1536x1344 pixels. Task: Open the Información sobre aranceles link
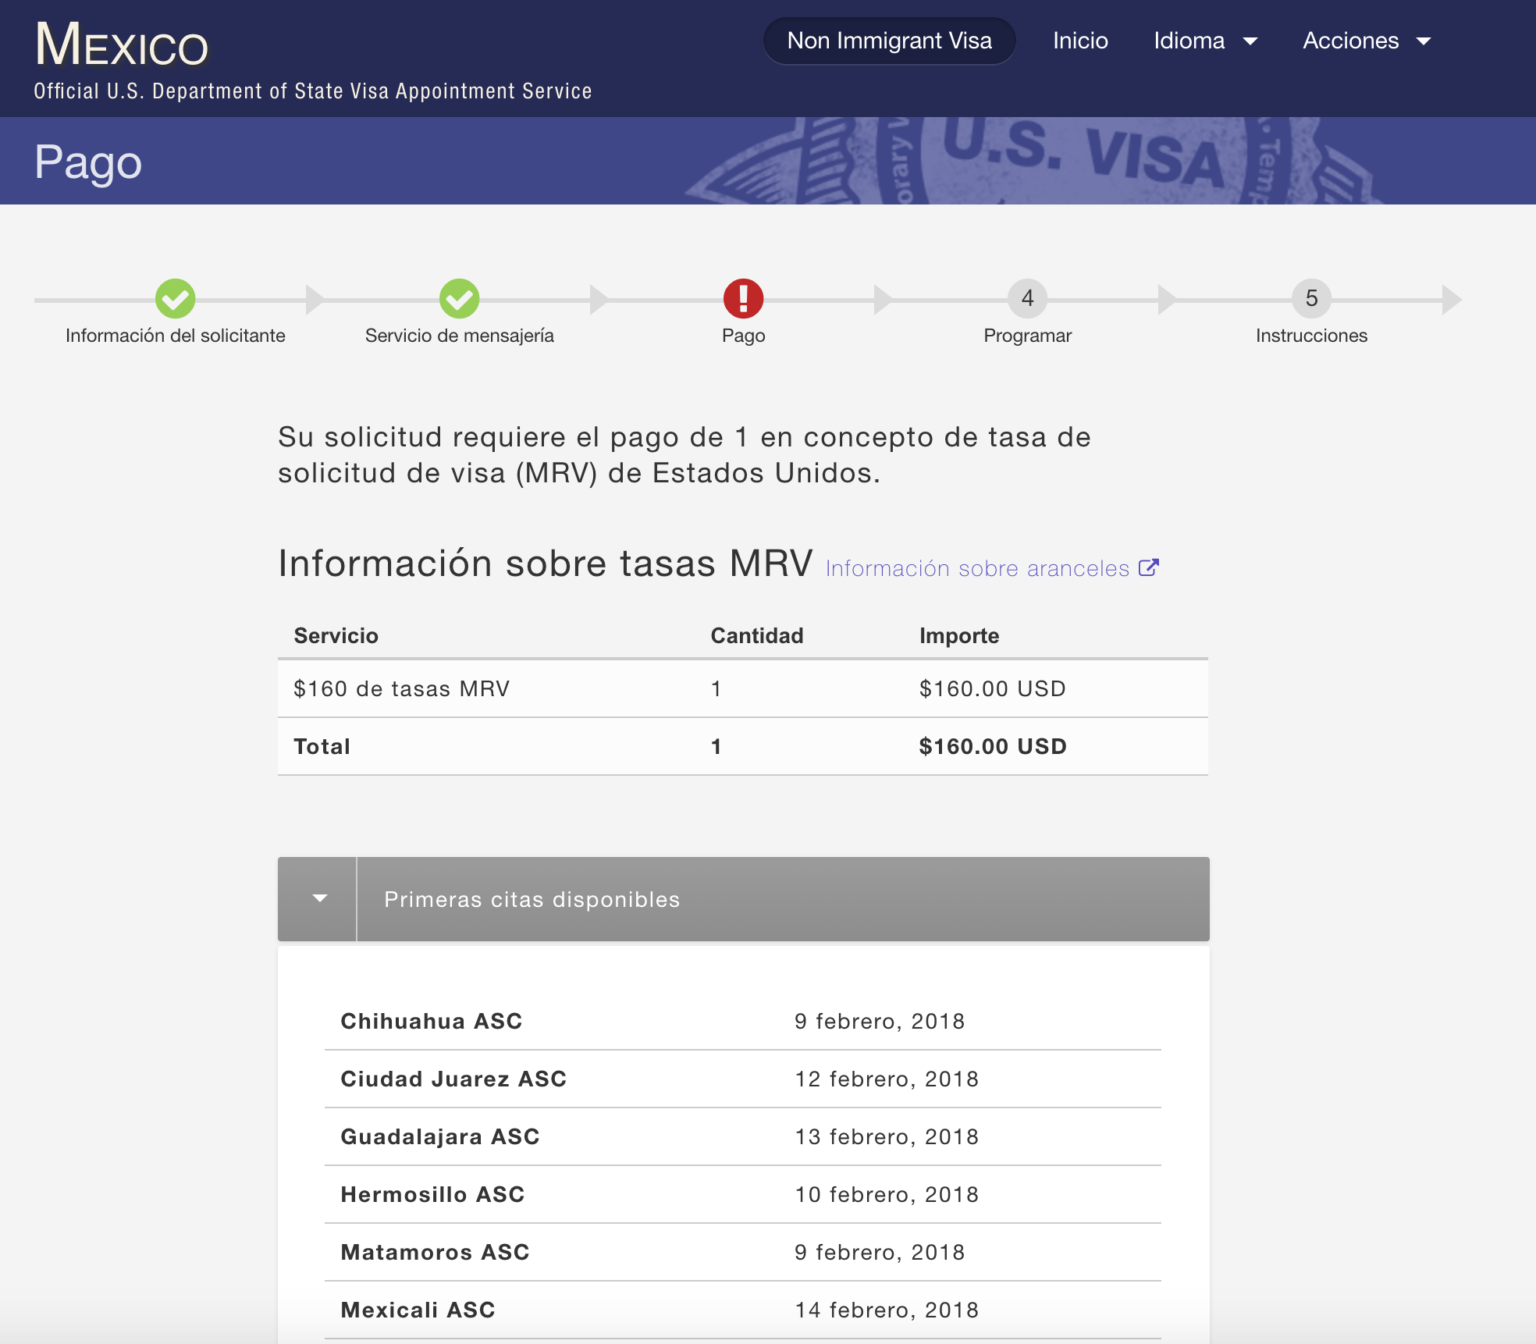point(975,567)
